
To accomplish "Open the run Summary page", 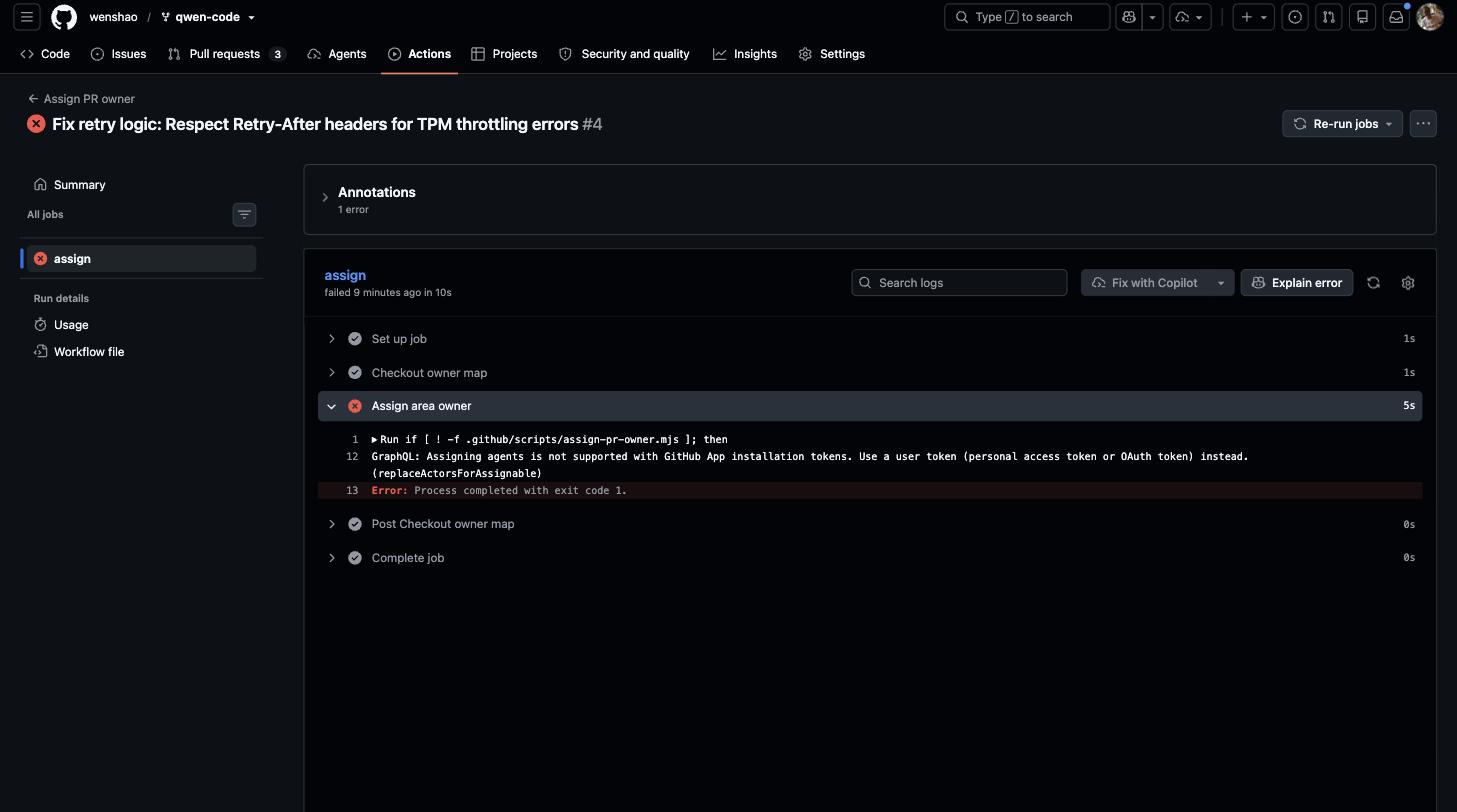I will click(x=141, y=185).
